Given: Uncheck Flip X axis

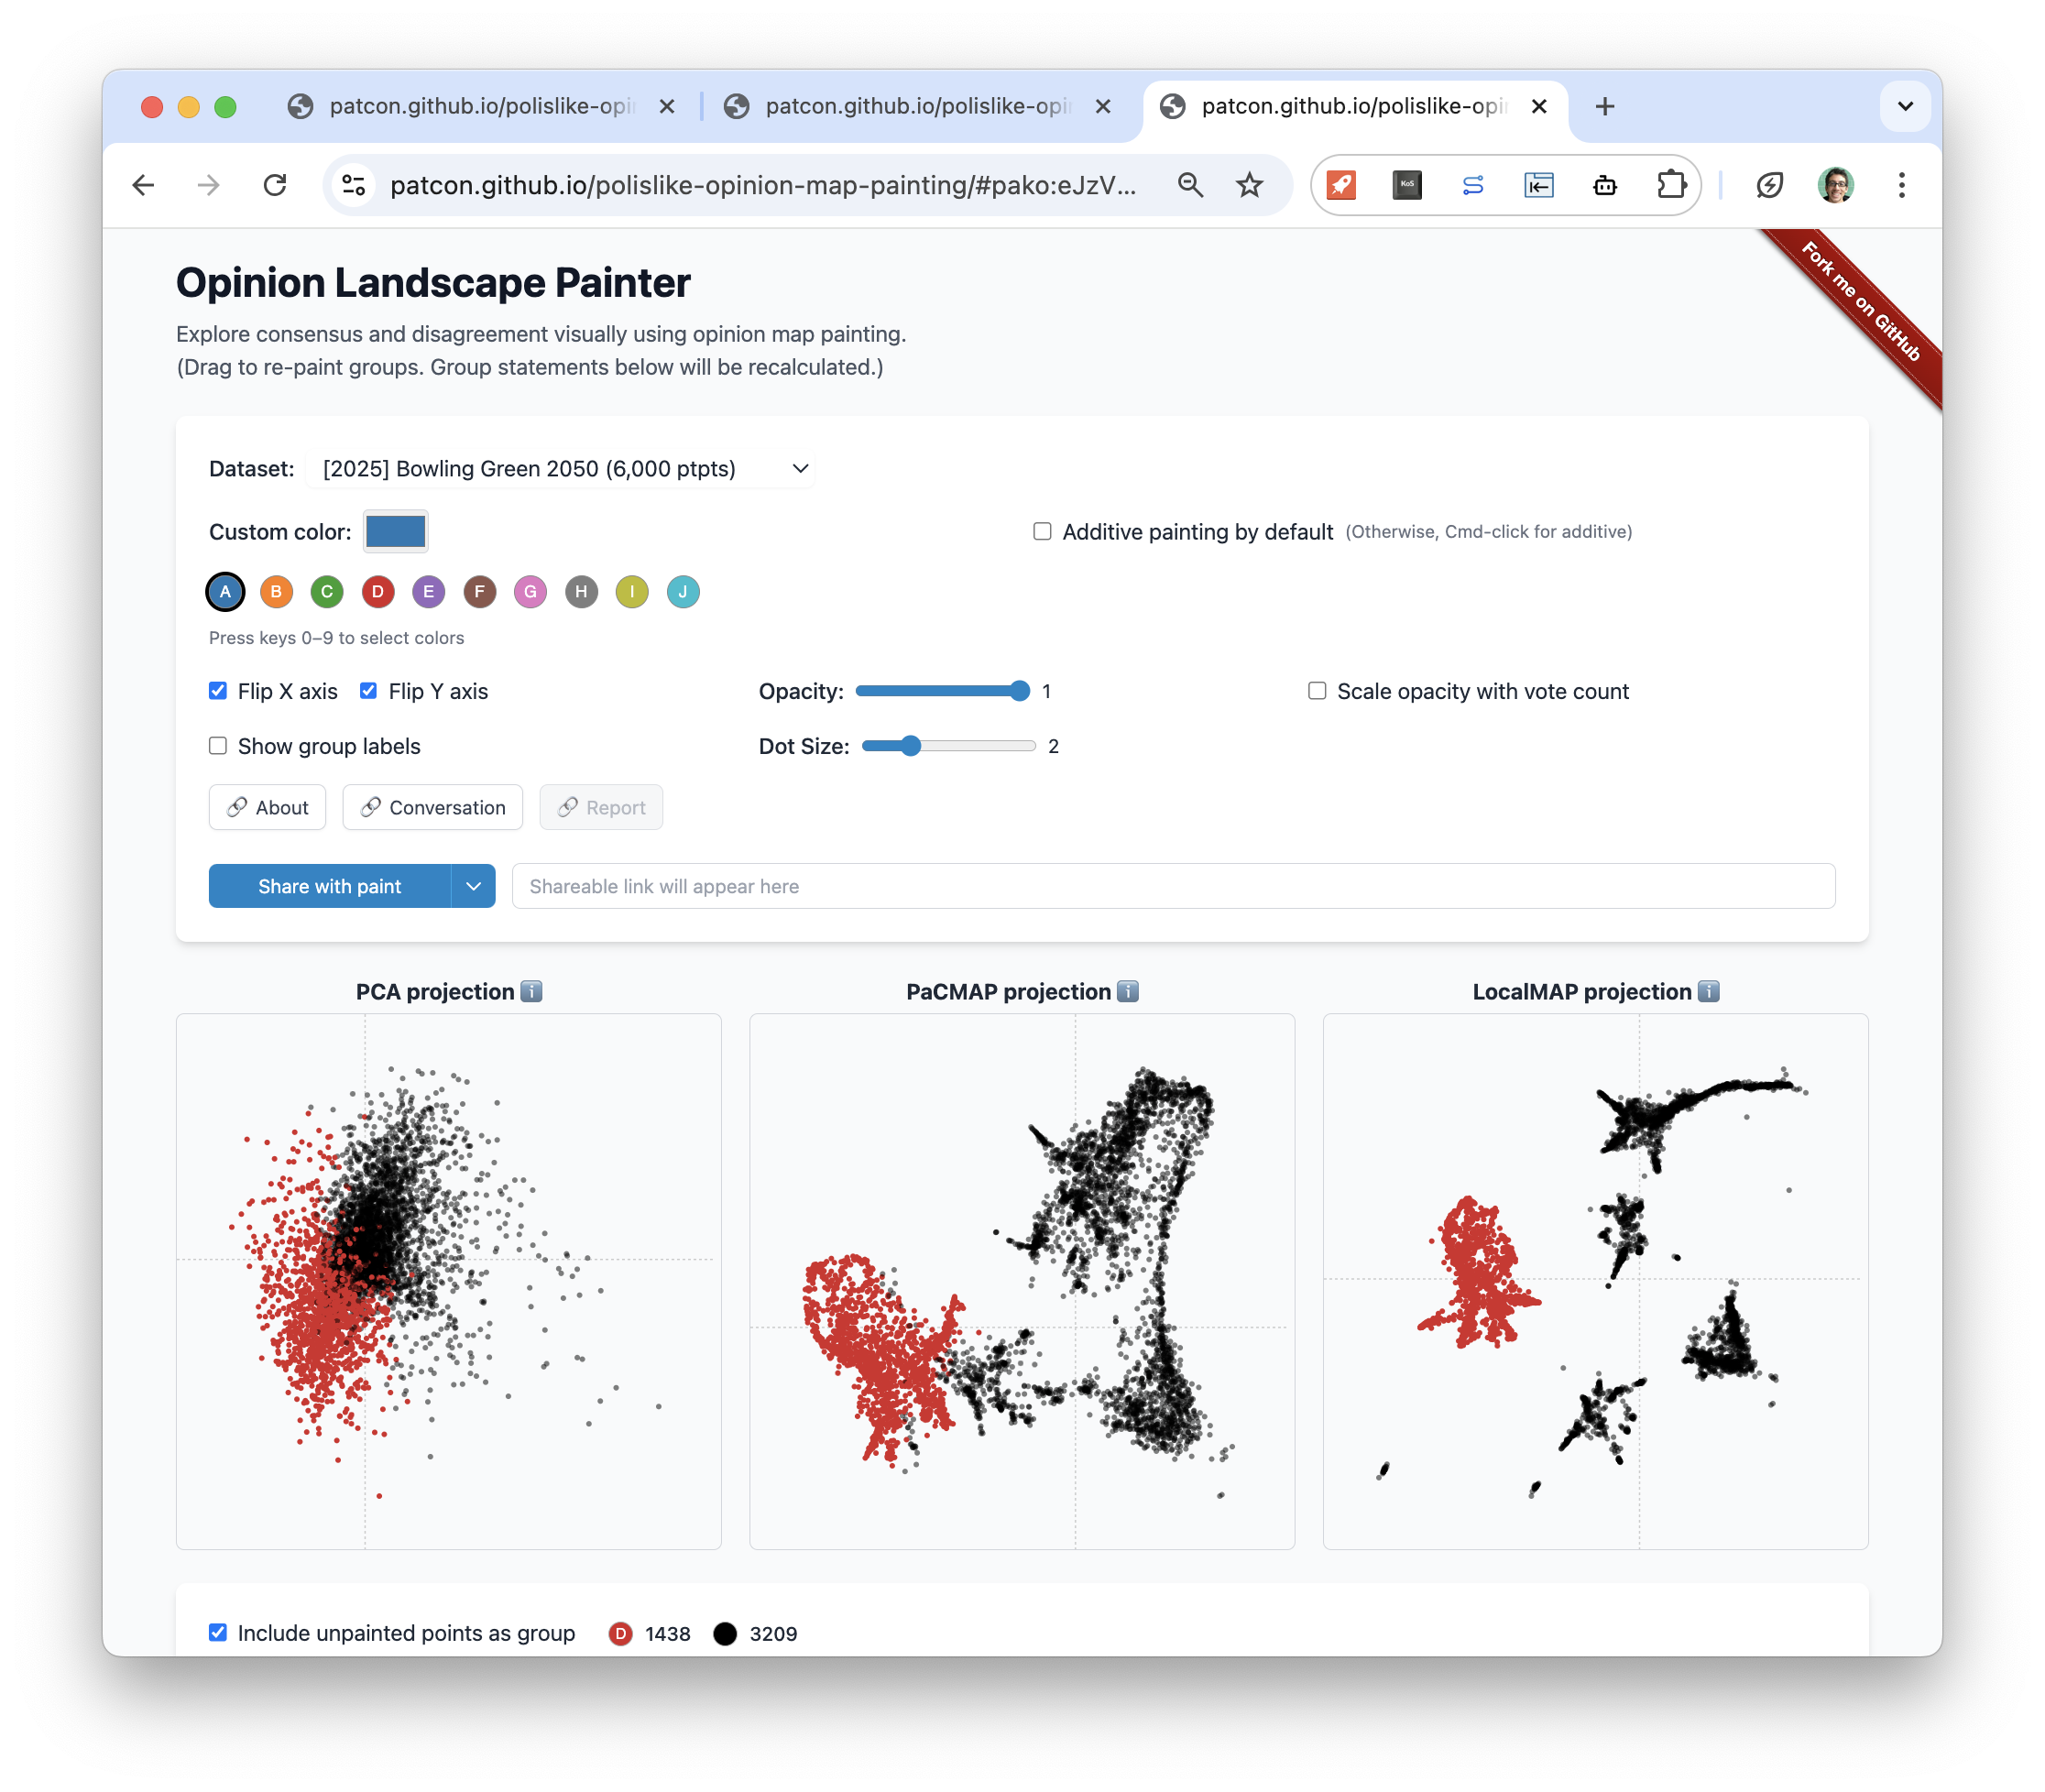Looking at the screenshot, I should [x=218, y=690].
